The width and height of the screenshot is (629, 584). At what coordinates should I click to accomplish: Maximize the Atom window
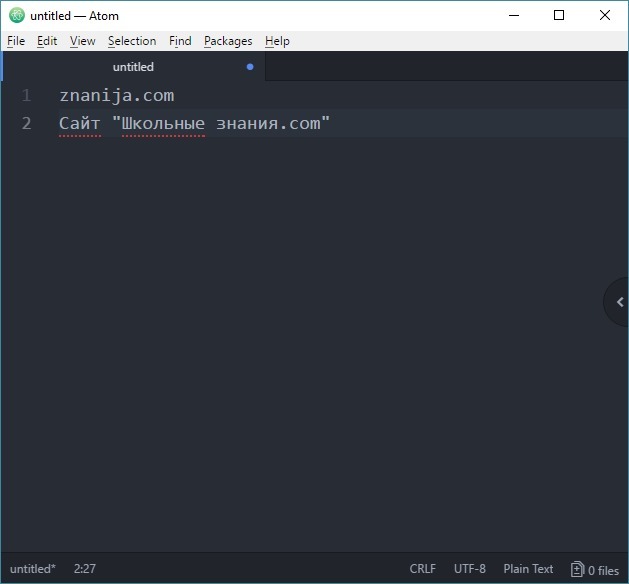[x=559, y=16]
